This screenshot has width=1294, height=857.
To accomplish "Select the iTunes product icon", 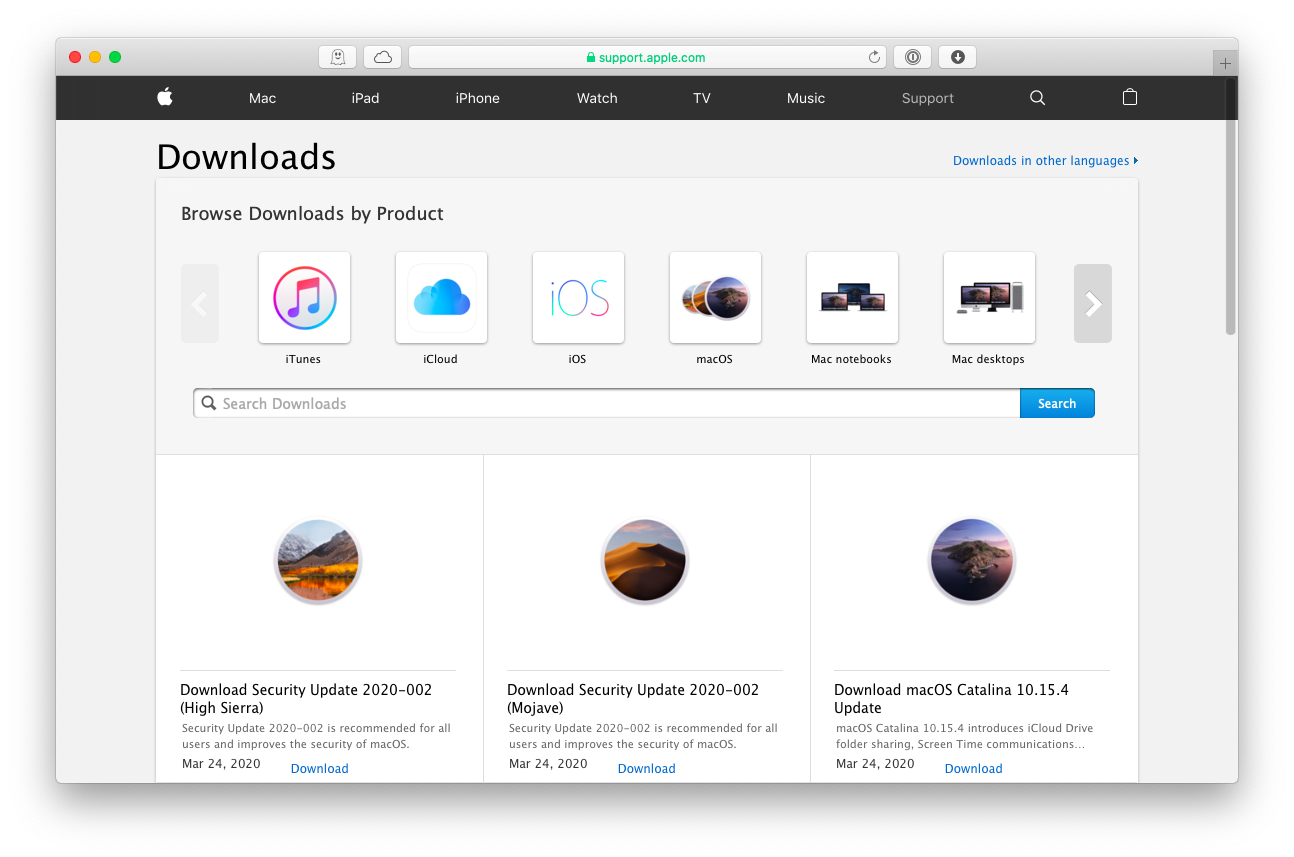I will pyautogui.click(x=304, y=297).
